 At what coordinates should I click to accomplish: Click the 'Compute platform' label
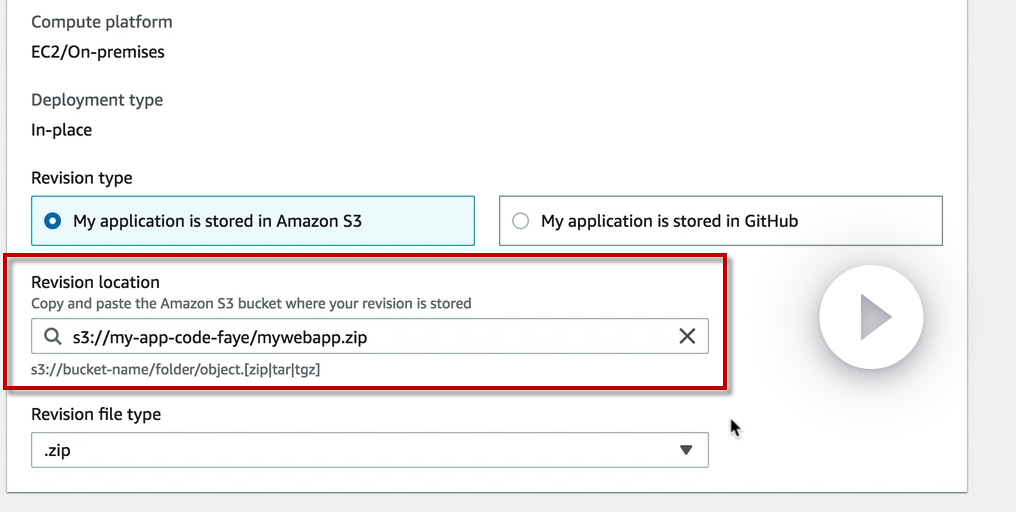[x=102, y=22]
